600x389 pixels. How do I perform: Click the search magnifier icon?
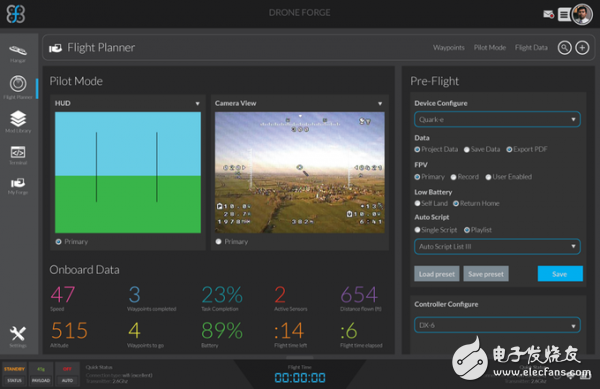(x=564, y=48)
